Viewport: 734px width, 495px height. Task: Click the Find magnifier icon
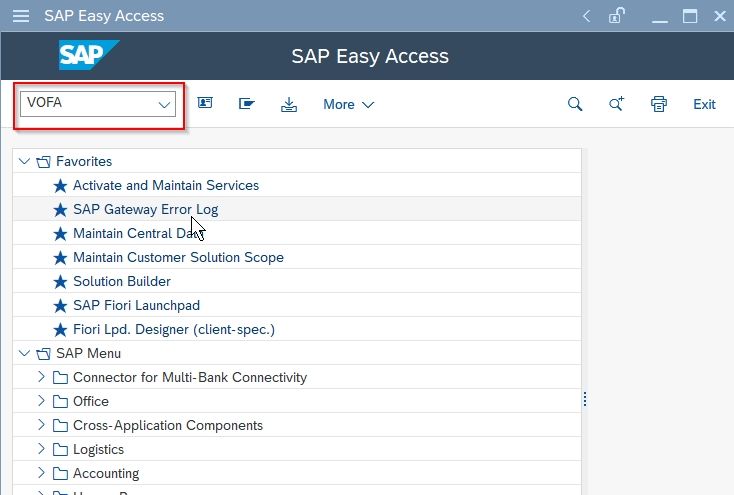click(575, 104)
